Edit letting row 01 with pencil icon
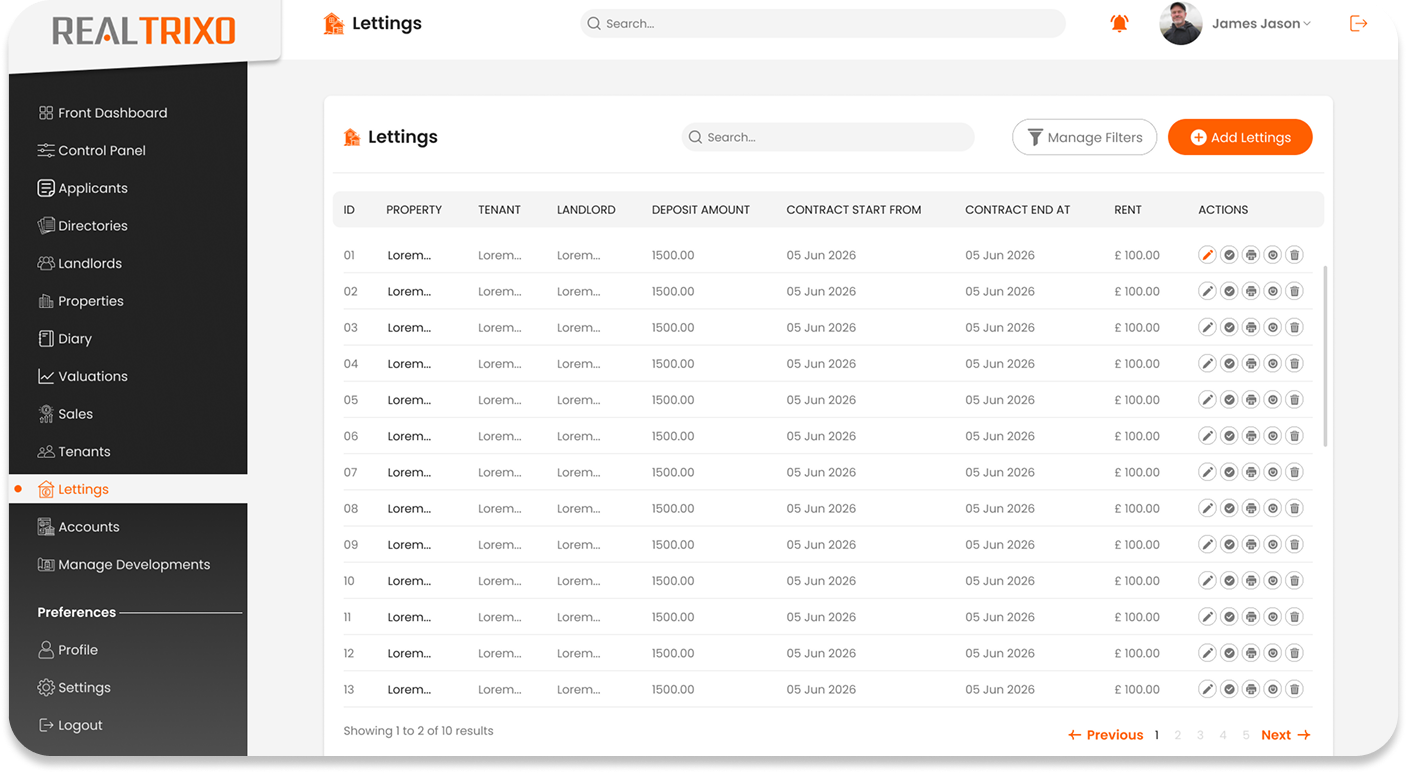This screenshot has height=774, width=1407. pyautogui.click(x=1207, y=255)
